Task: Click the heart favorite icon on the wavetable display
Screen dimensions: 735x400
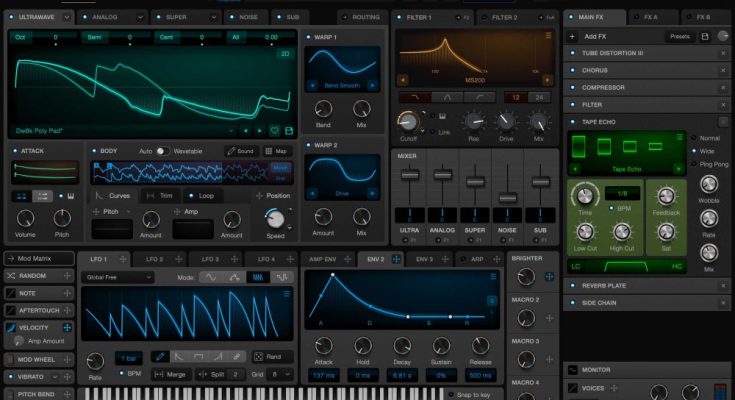Action: click(275, 130)
